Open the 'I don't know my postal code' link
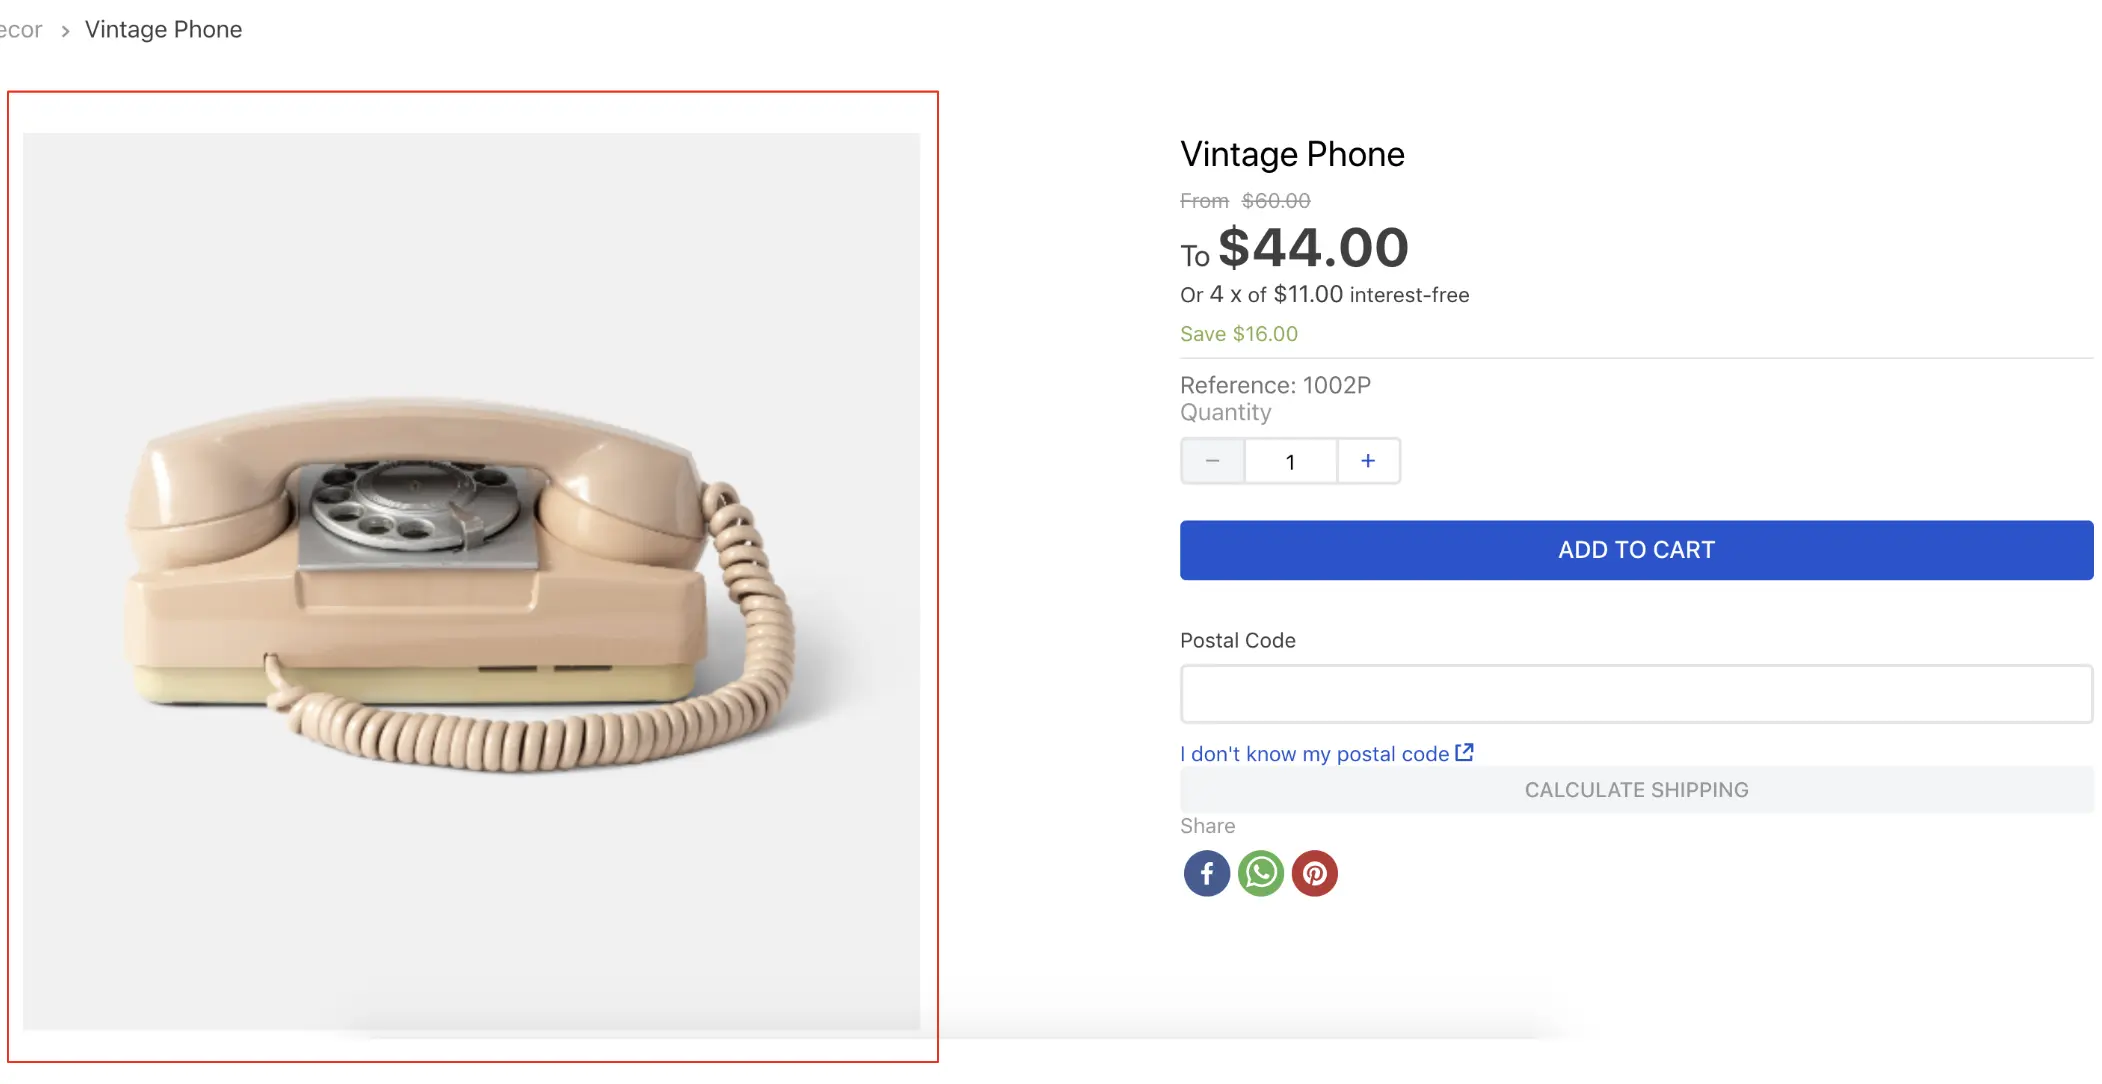The width and height of the screenshot is (2102, 1084). coord(1313,753)
